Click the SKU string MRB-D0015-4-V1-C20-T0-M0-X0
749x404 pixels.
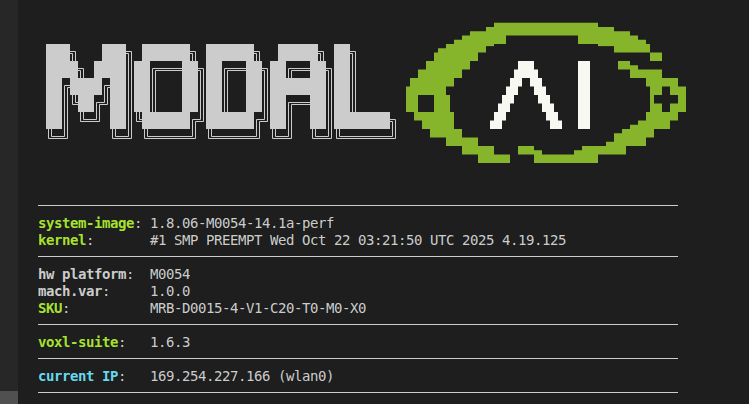[258, 308]
